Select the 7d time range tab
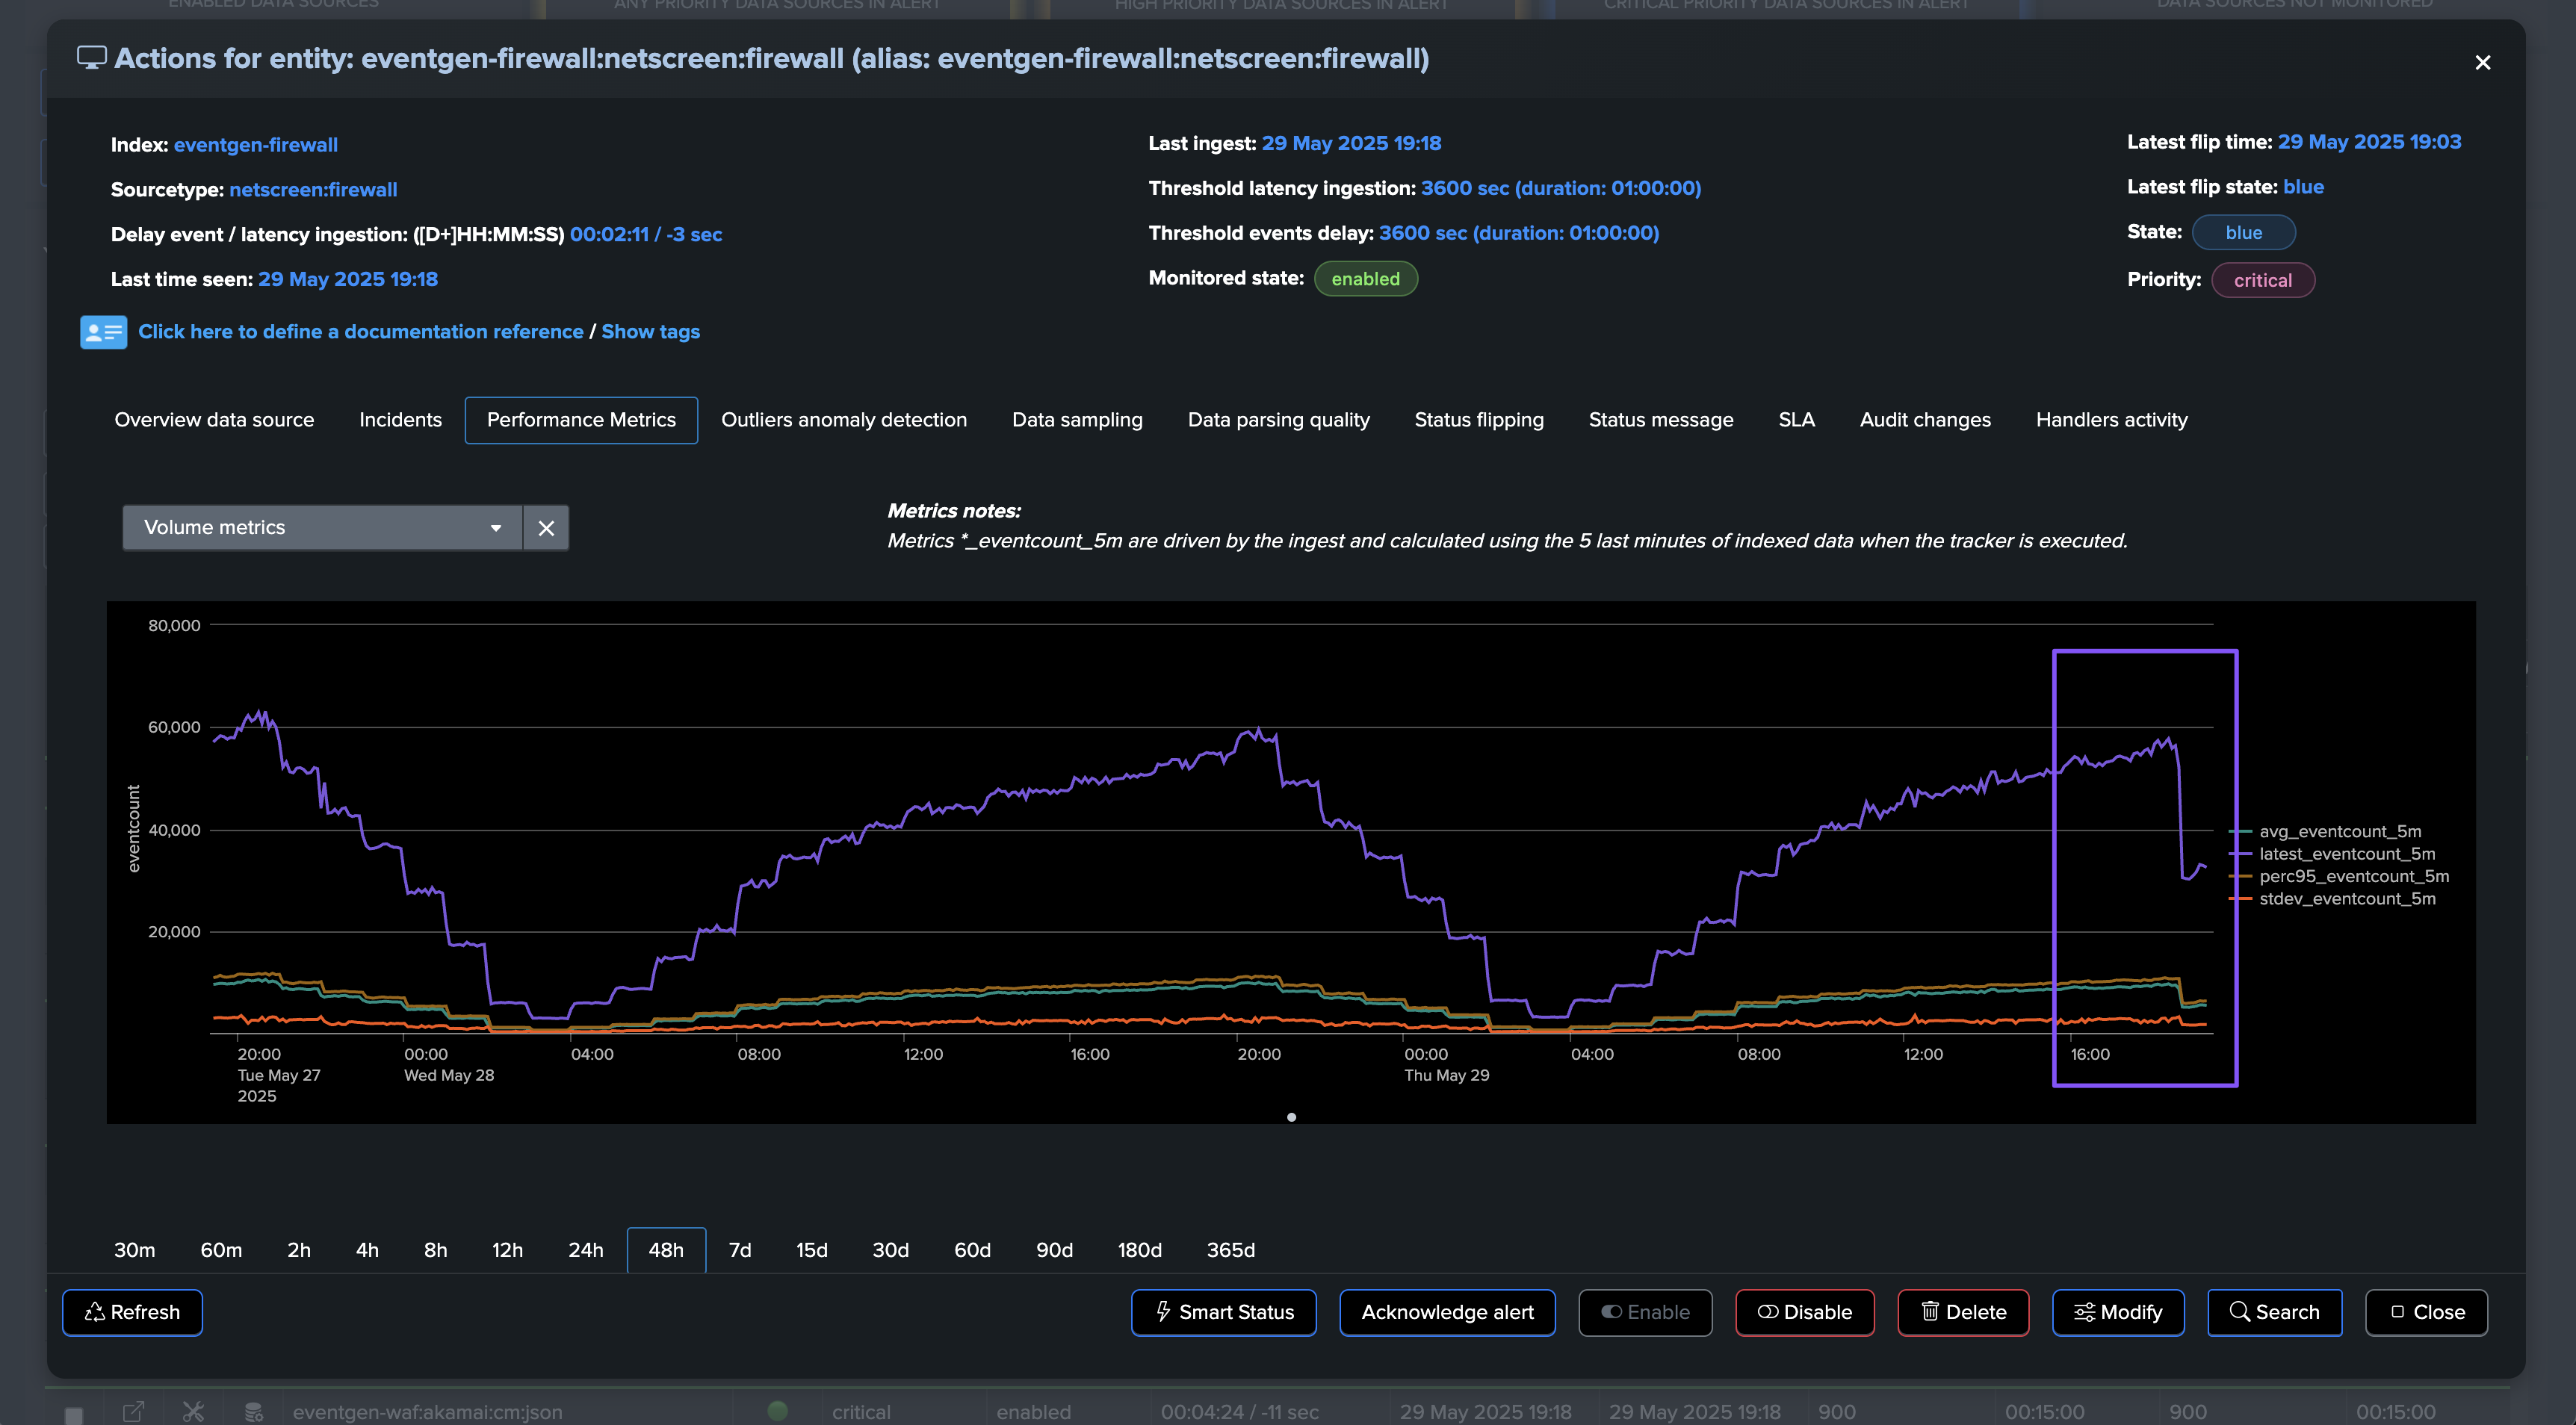 [x=739, y=1250]
